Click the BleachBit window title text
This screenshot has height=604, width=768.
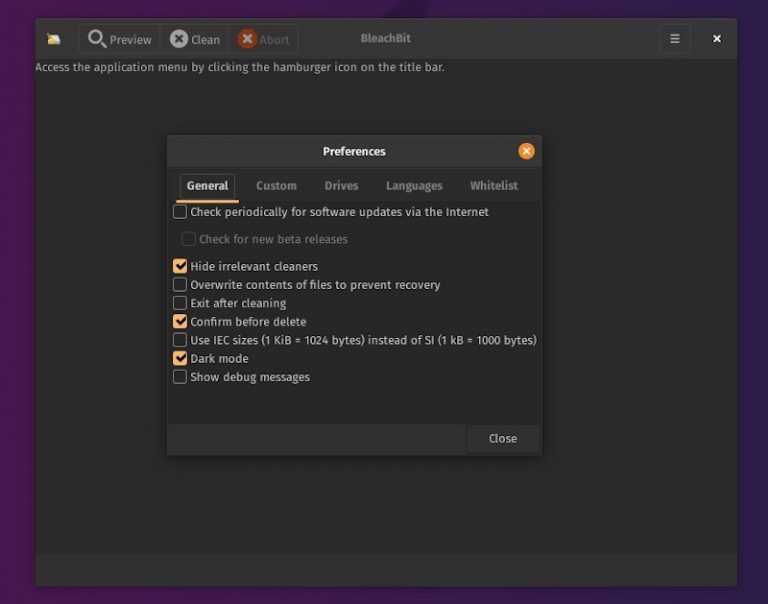pos(385,38)
